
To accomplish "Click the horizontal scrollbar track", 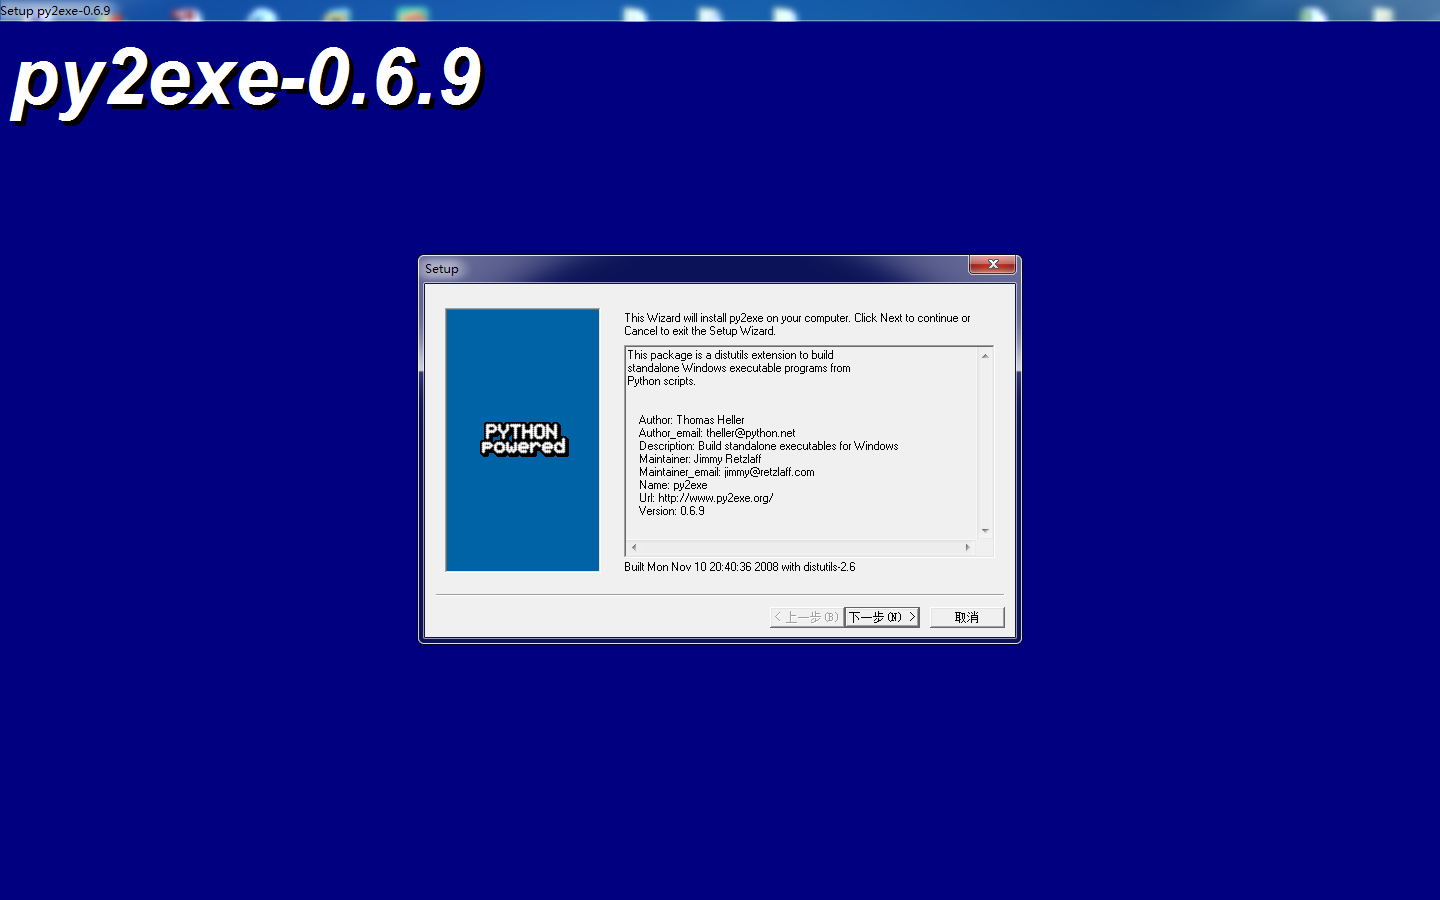I will tap(800, 547).
